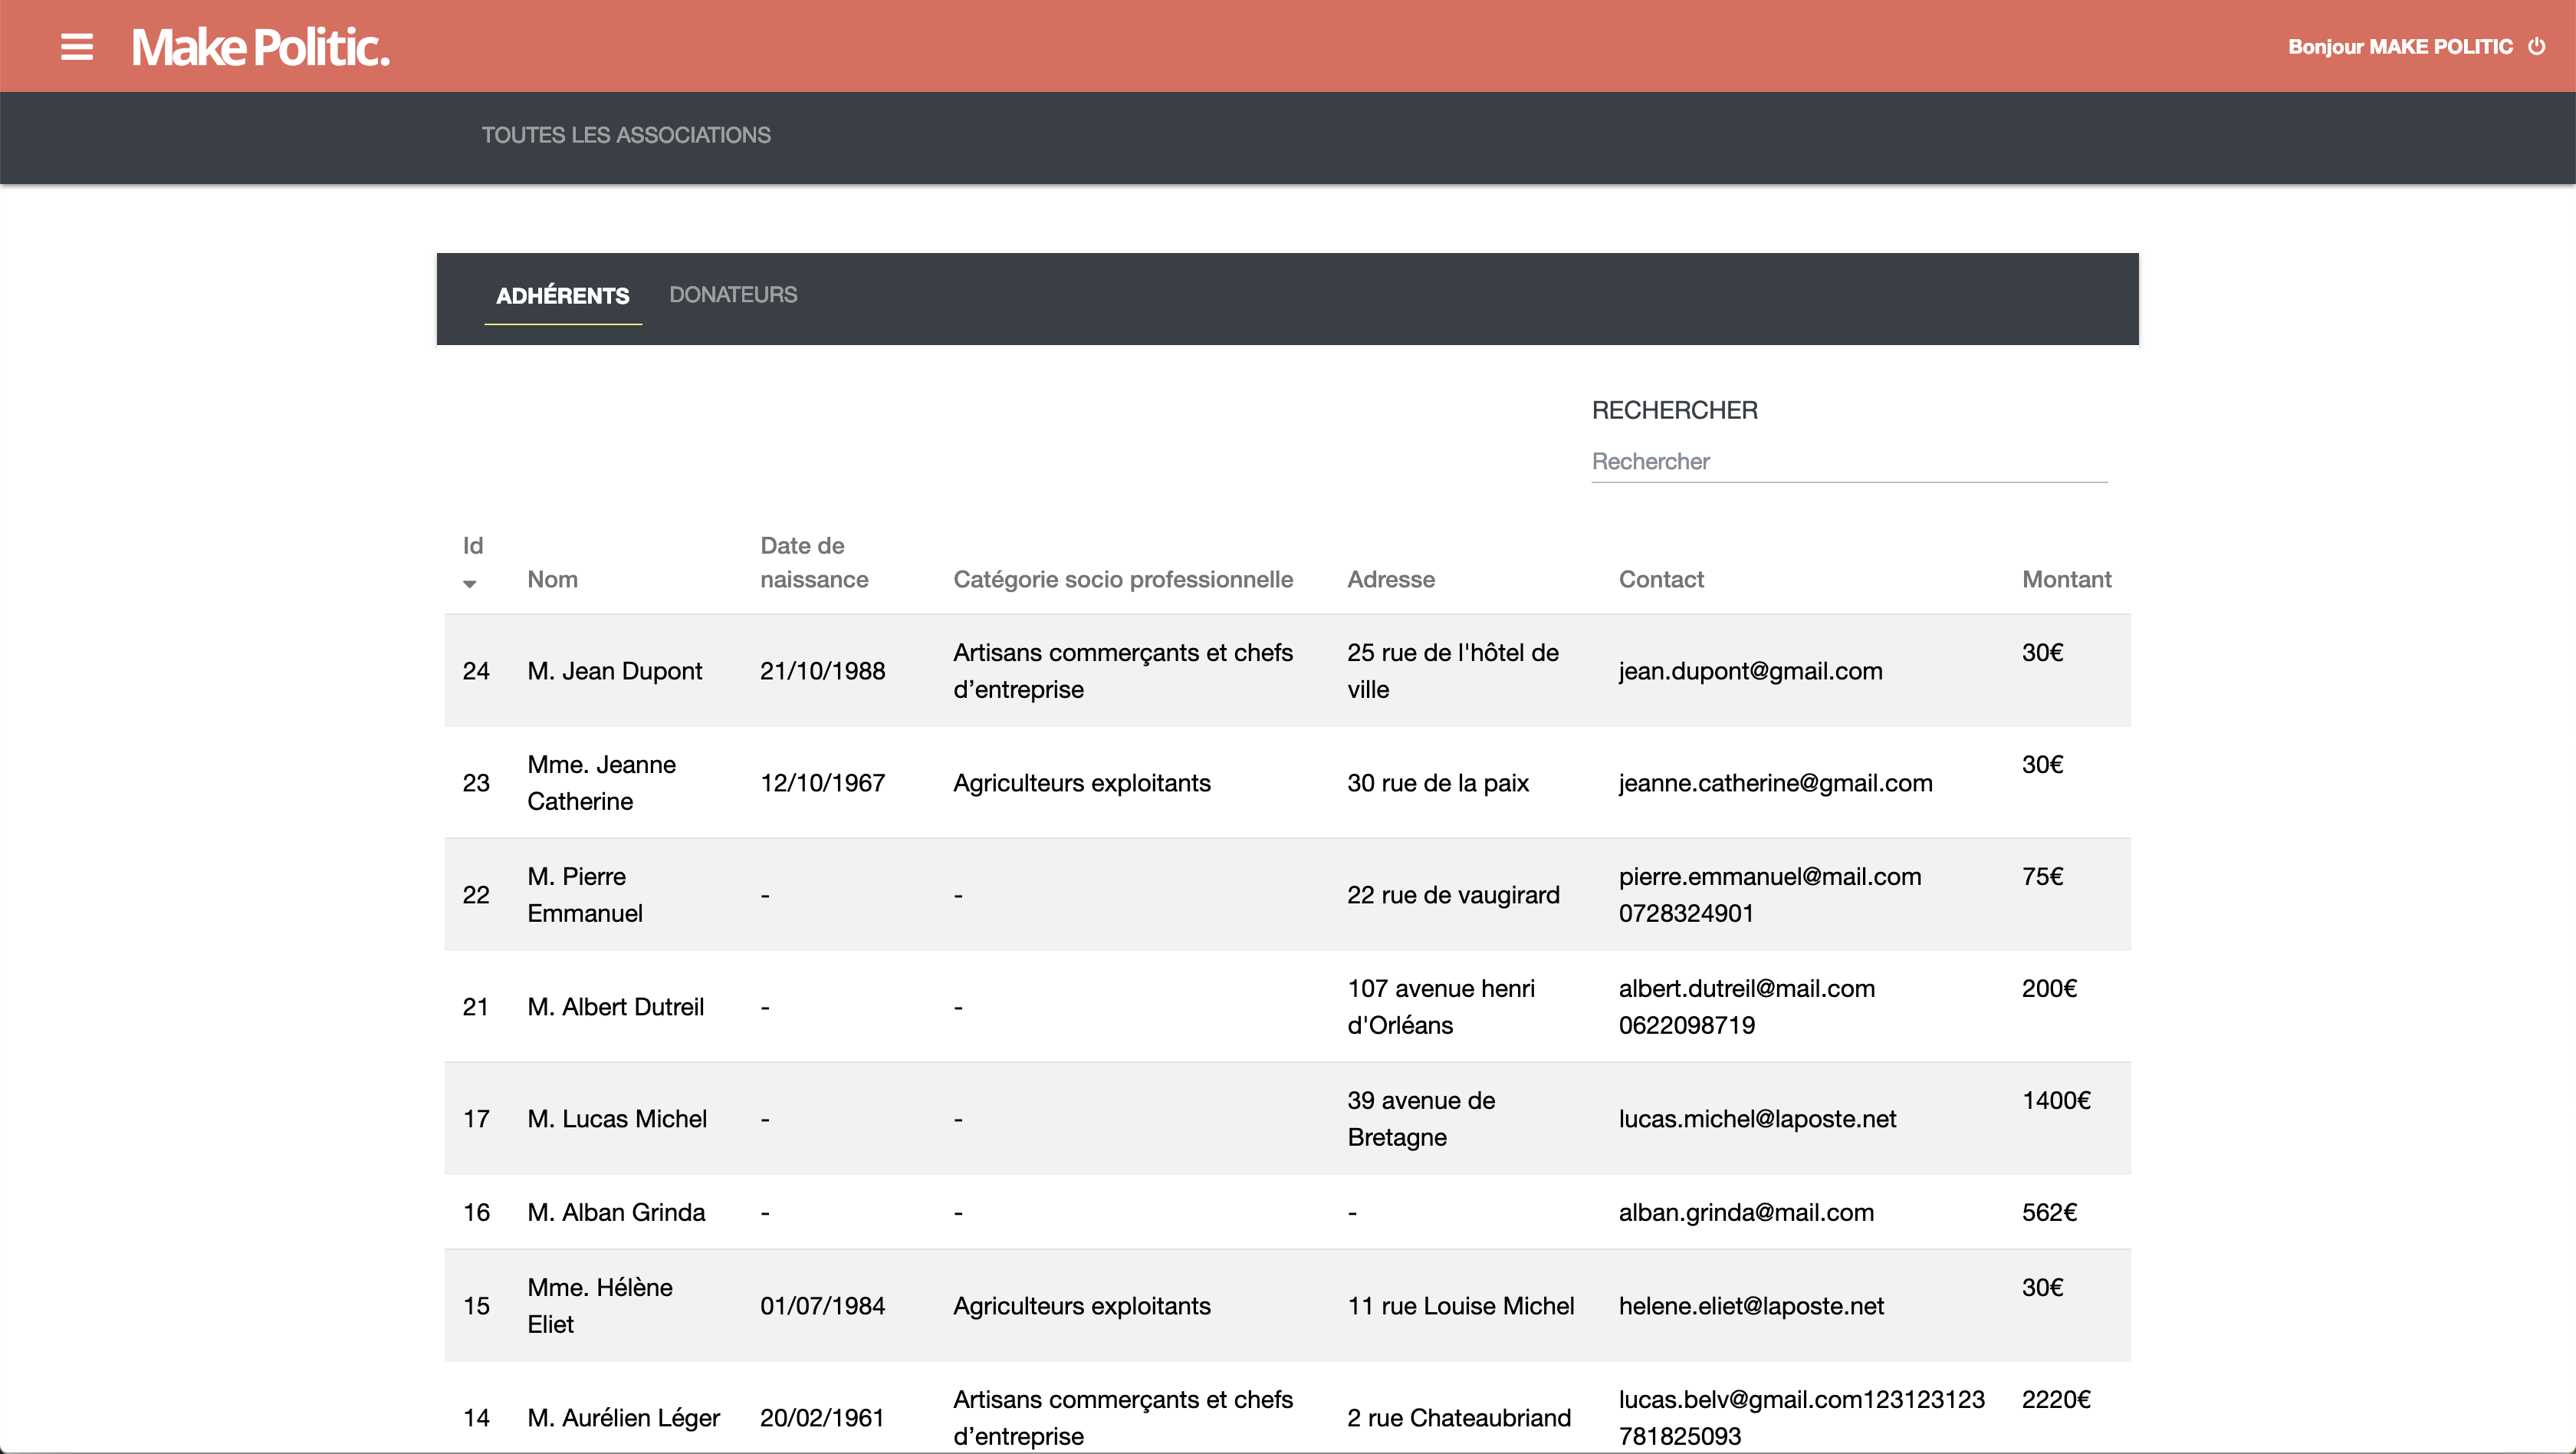Open the hamburger menu icon

point(77,47)
